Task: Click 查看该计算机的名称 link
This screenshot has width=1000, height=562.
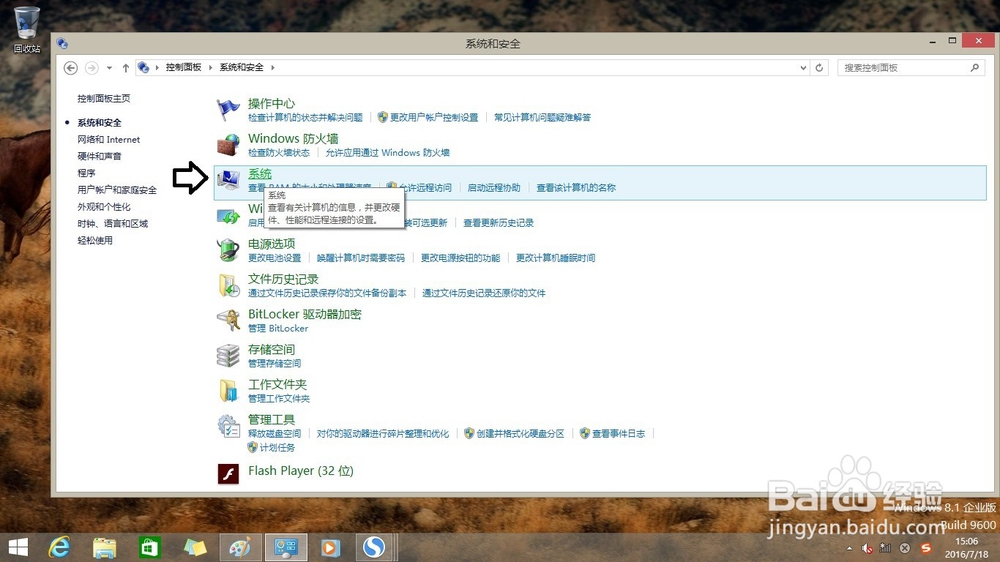Action: pos(576,188)
